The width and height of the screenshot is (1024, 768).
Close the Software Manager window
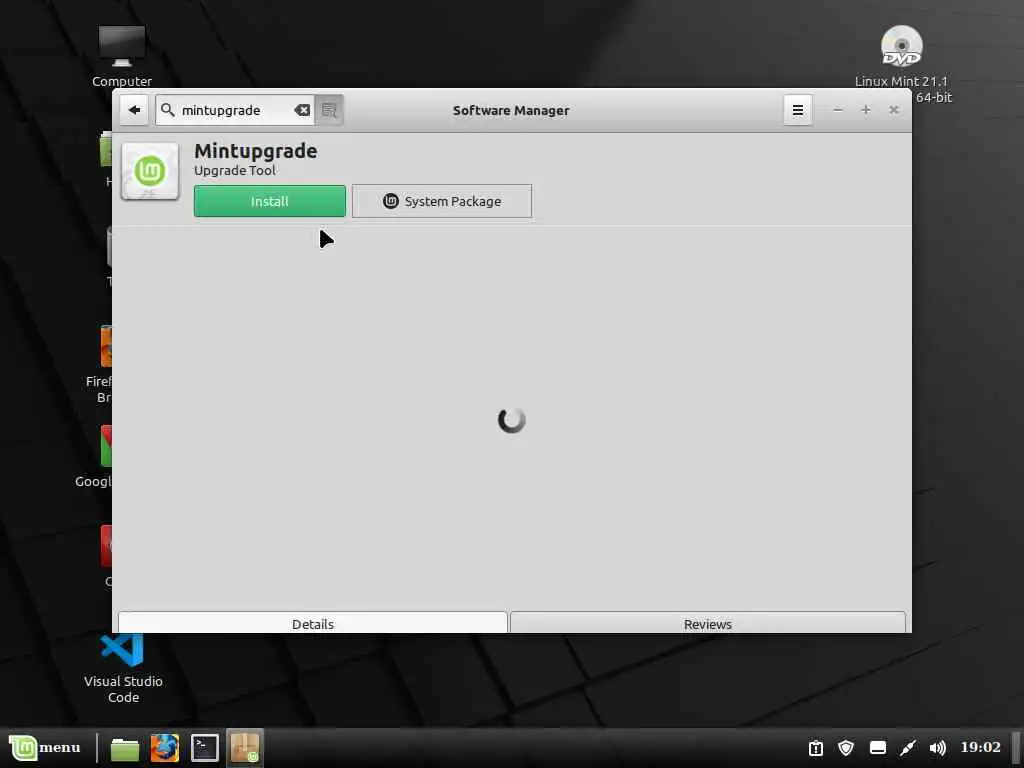894,110
